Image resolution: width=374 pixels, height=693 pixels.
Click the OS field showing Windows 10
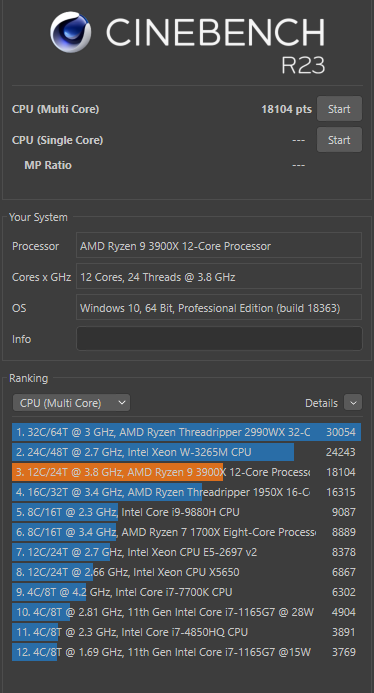(219, 308)
